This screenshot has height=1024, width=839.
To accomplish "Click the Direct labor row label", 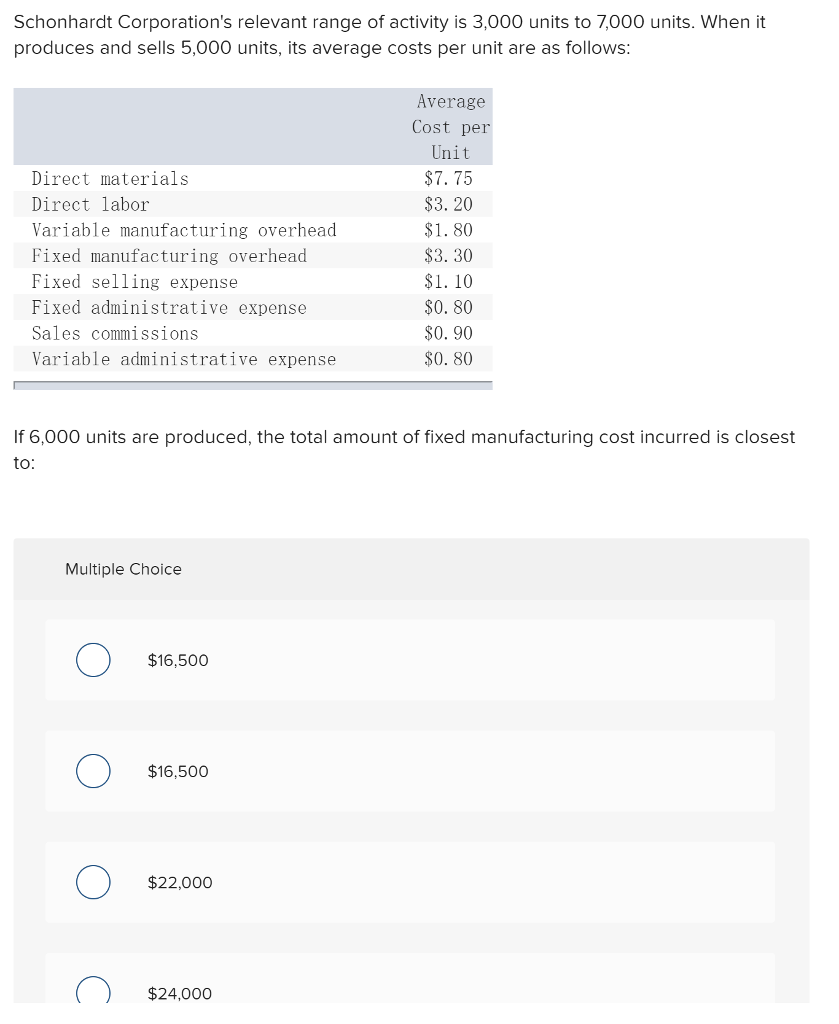I will [90, 205].
